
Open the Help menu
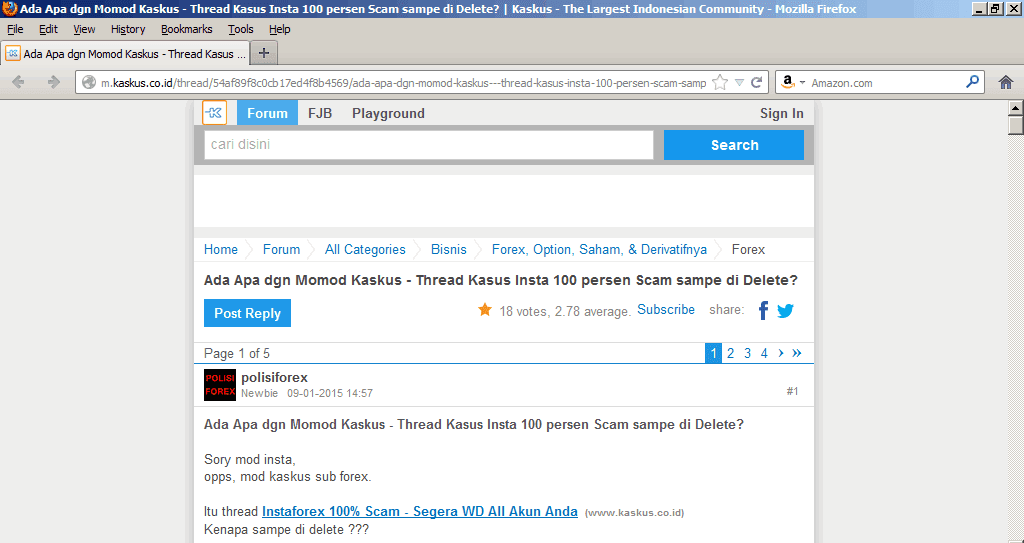(280, 29)
